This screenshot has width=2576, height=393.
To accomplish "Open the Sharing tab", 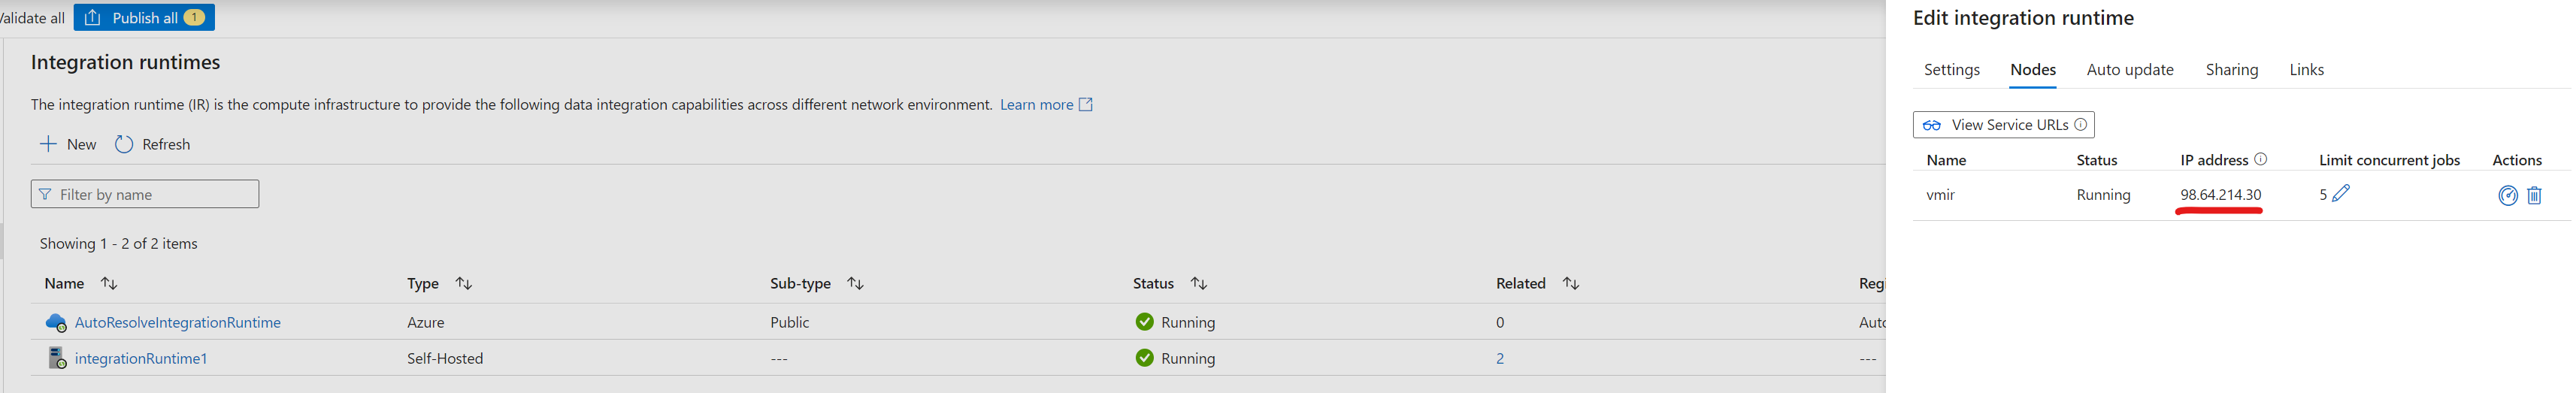I will pos(2231,69).
